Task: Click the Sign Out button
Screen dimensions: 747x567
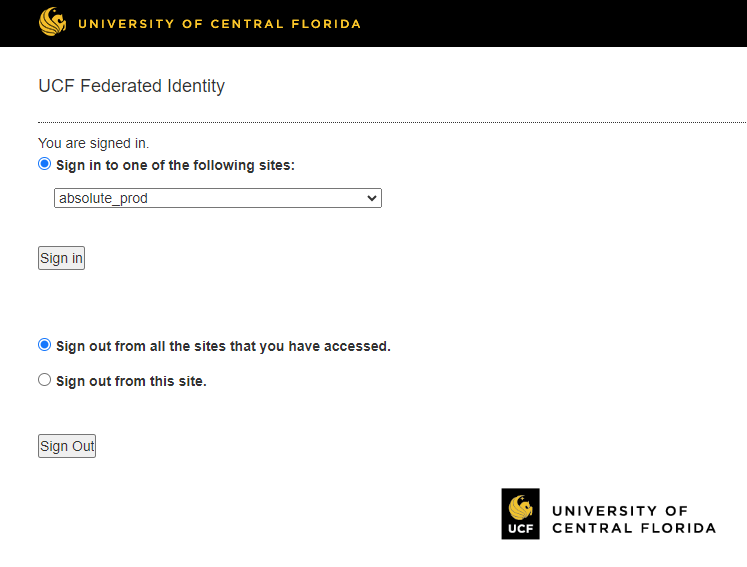Action: tap(67, 446)
